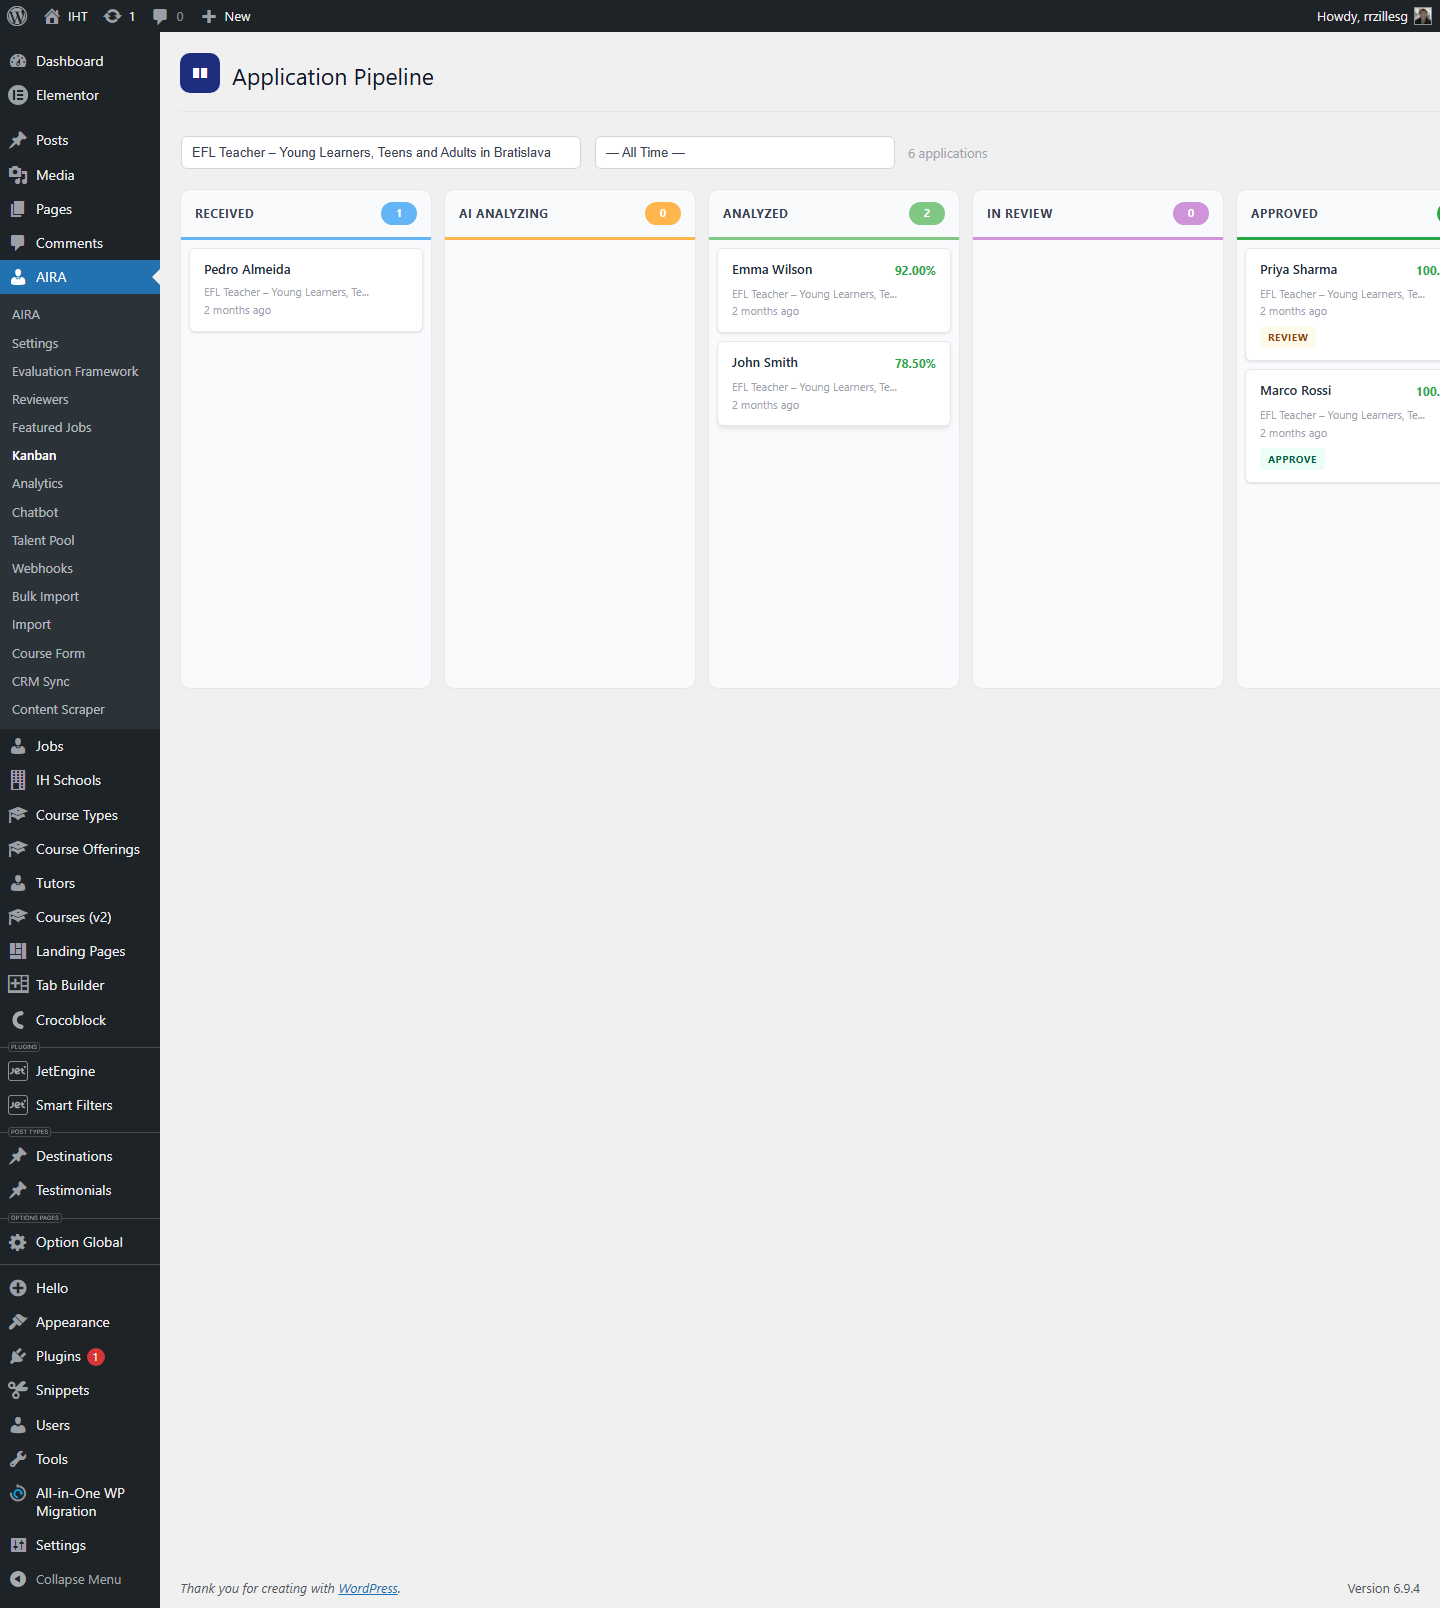Click the Landing Pages icon
The height and width of the screenshot is (1608, 1440).
coord(18,951)
